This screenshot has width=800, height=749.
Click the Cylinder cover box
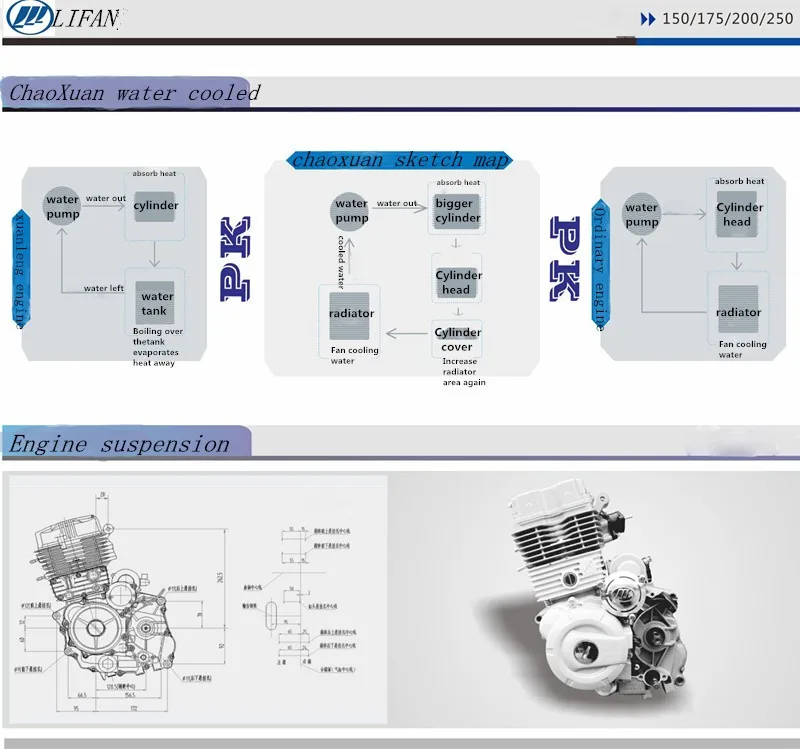point(457,339)
